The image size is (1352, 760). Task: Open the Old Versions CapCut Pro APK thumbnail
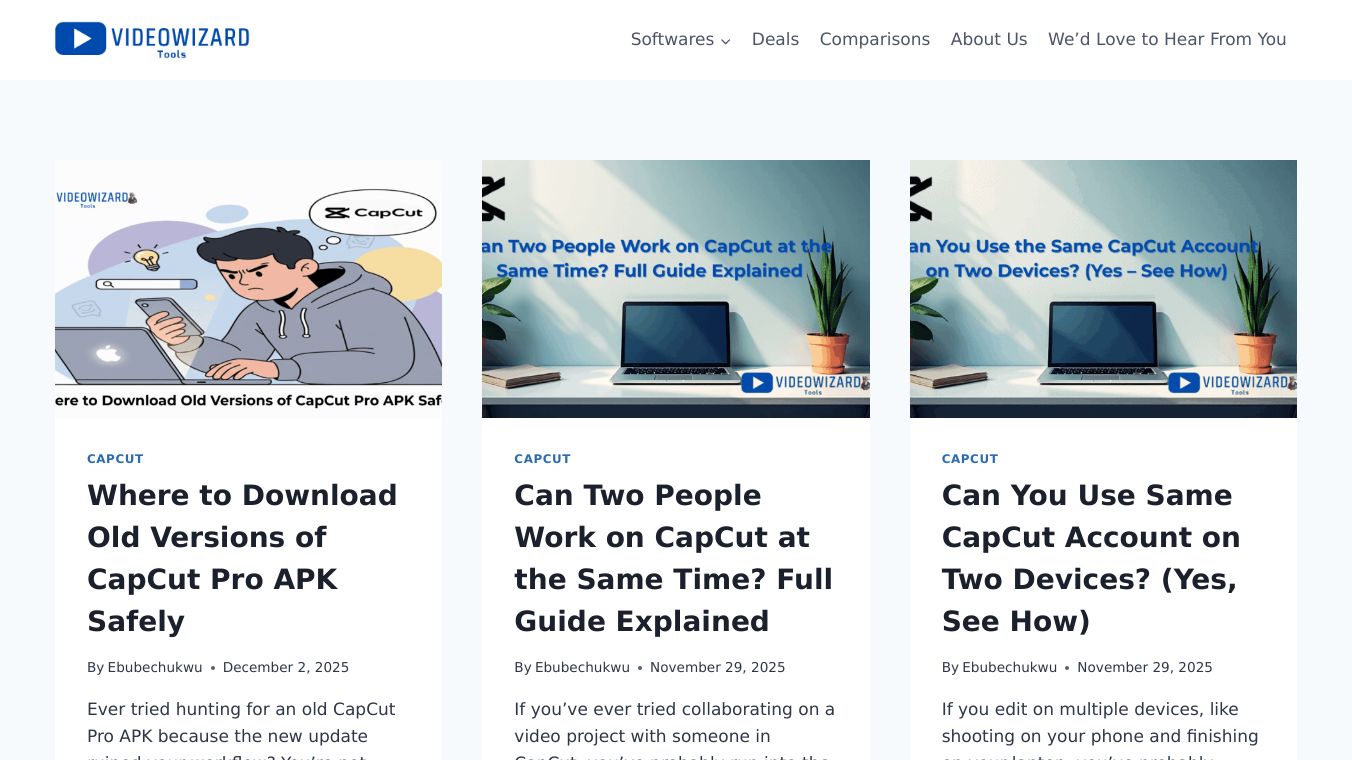pyautogui.click(x=248, y=289)
